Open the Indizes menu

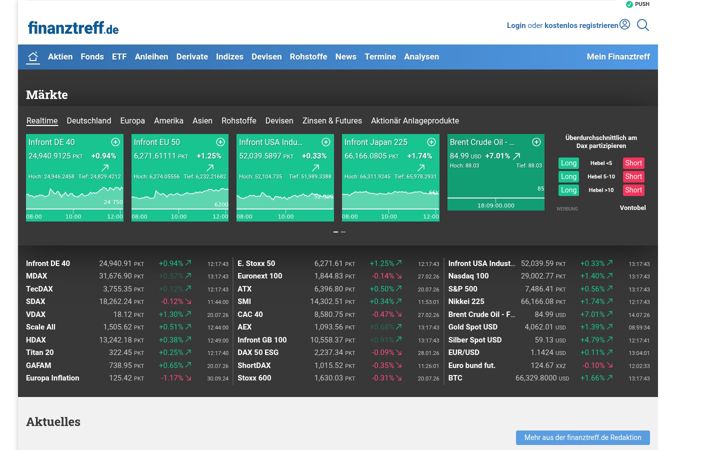[x=230, y=57]
